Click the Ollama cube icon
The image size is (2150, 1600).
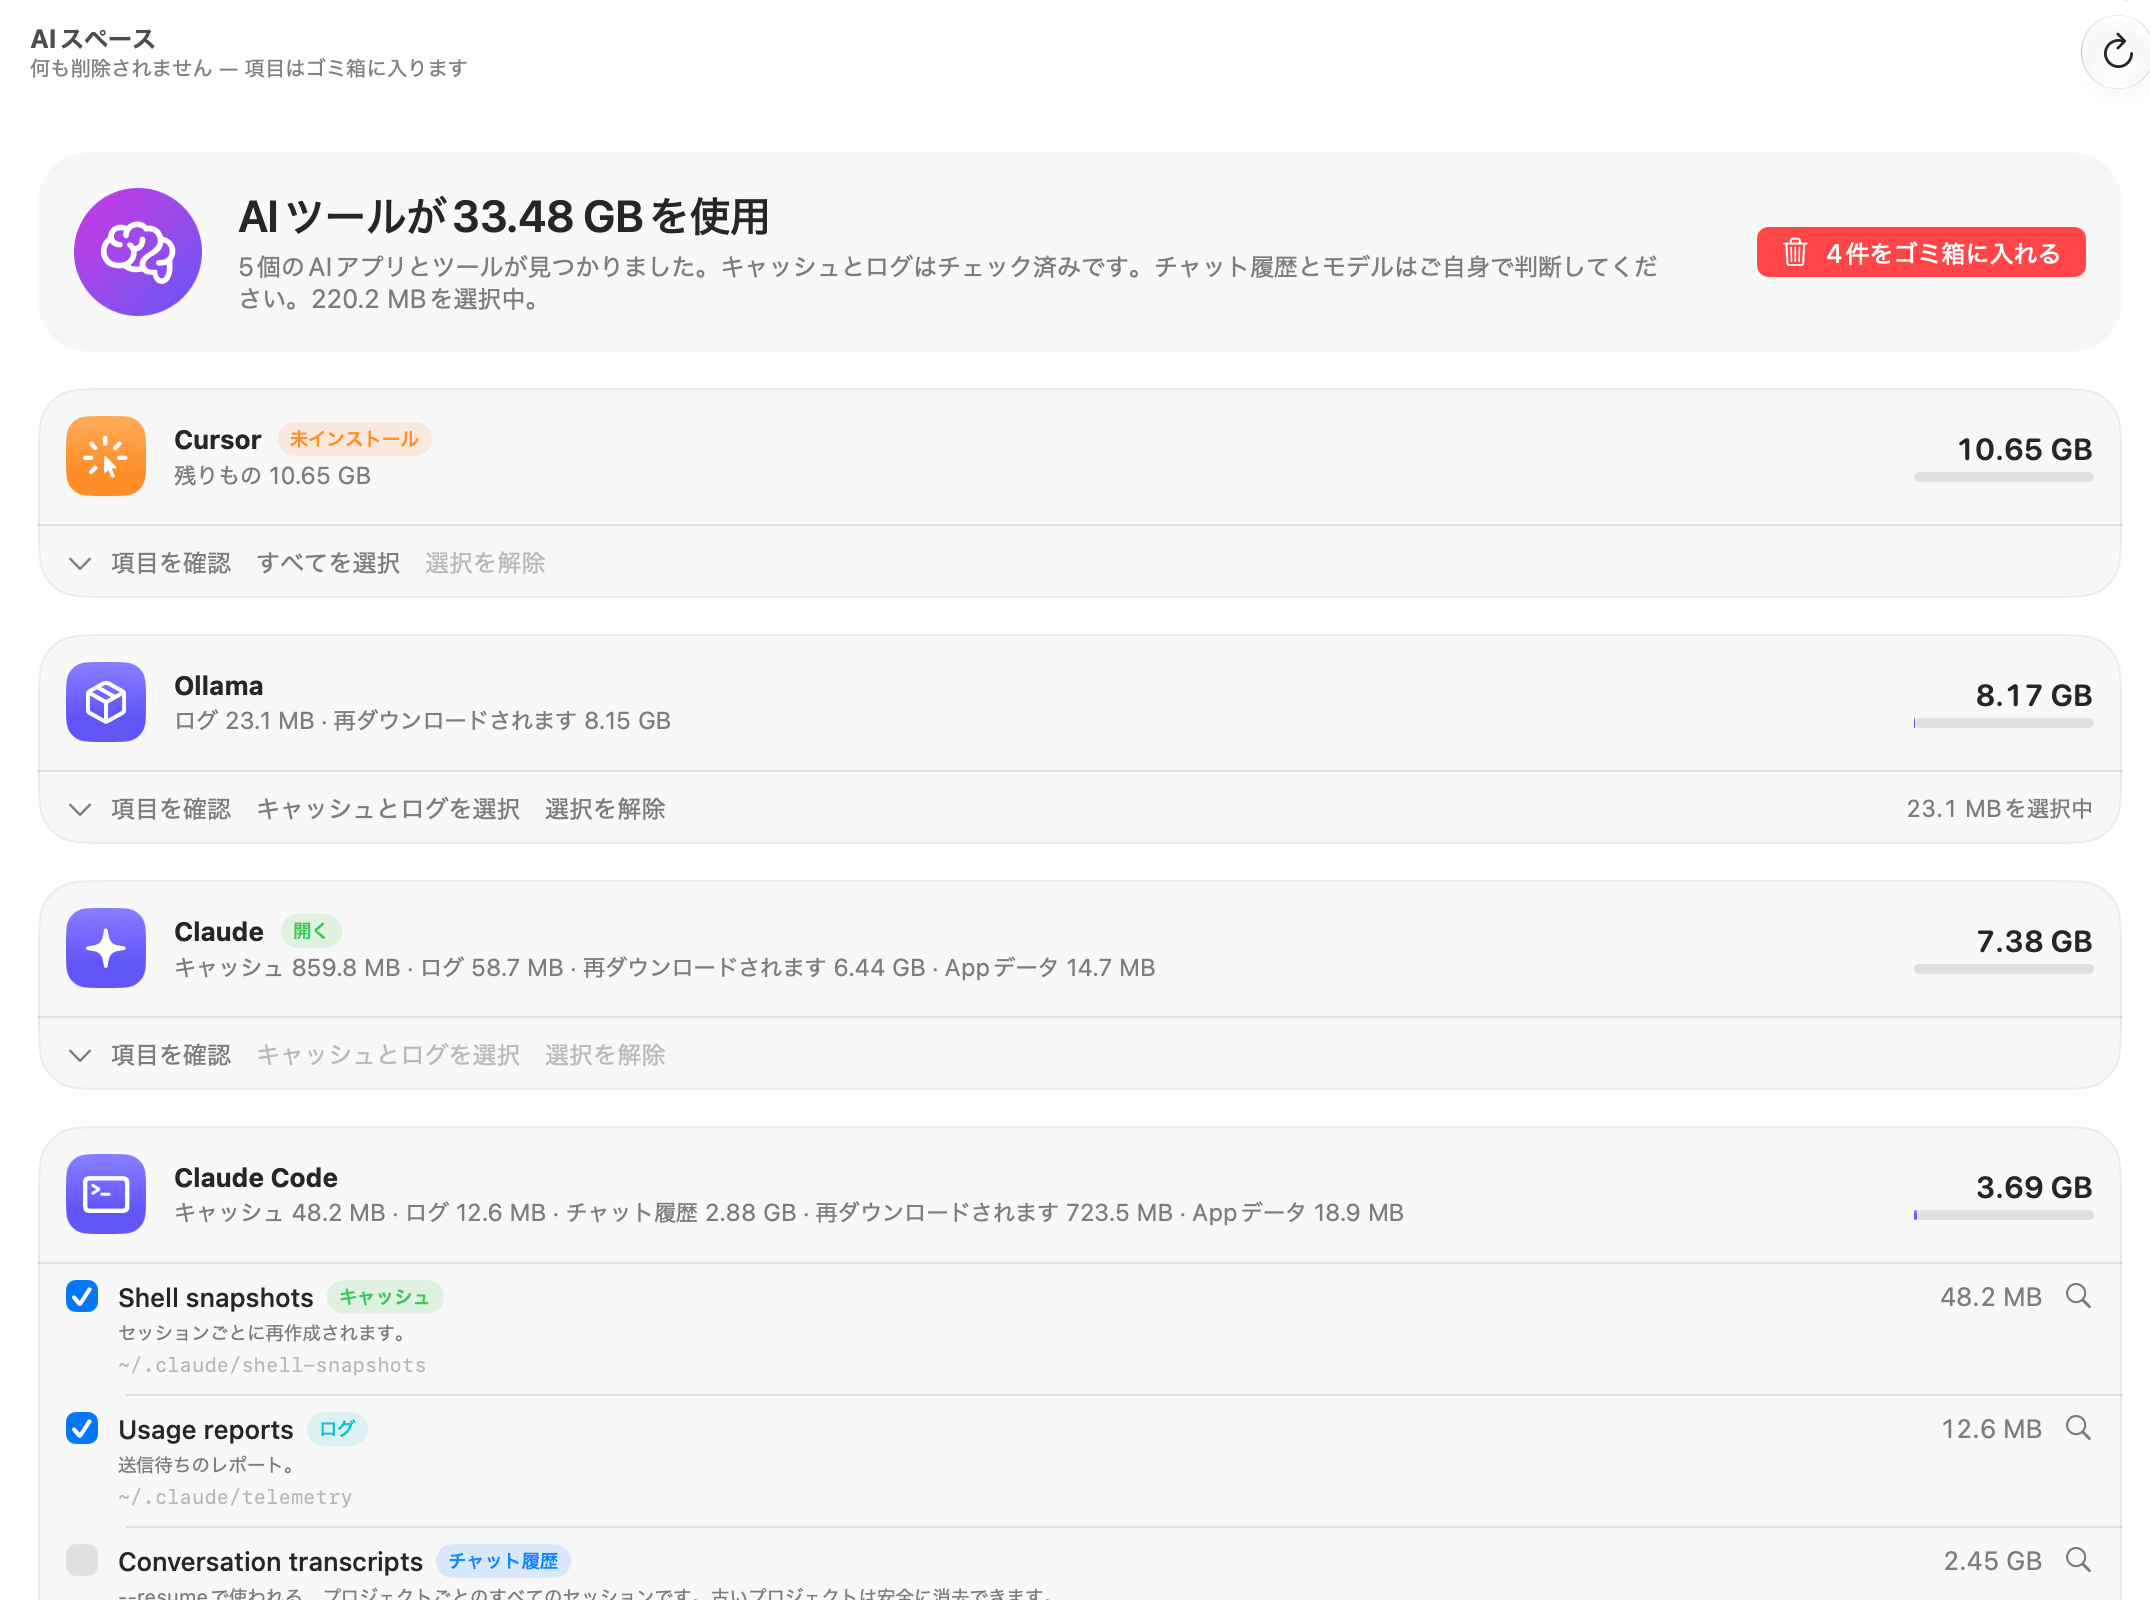tap(106, 702)
